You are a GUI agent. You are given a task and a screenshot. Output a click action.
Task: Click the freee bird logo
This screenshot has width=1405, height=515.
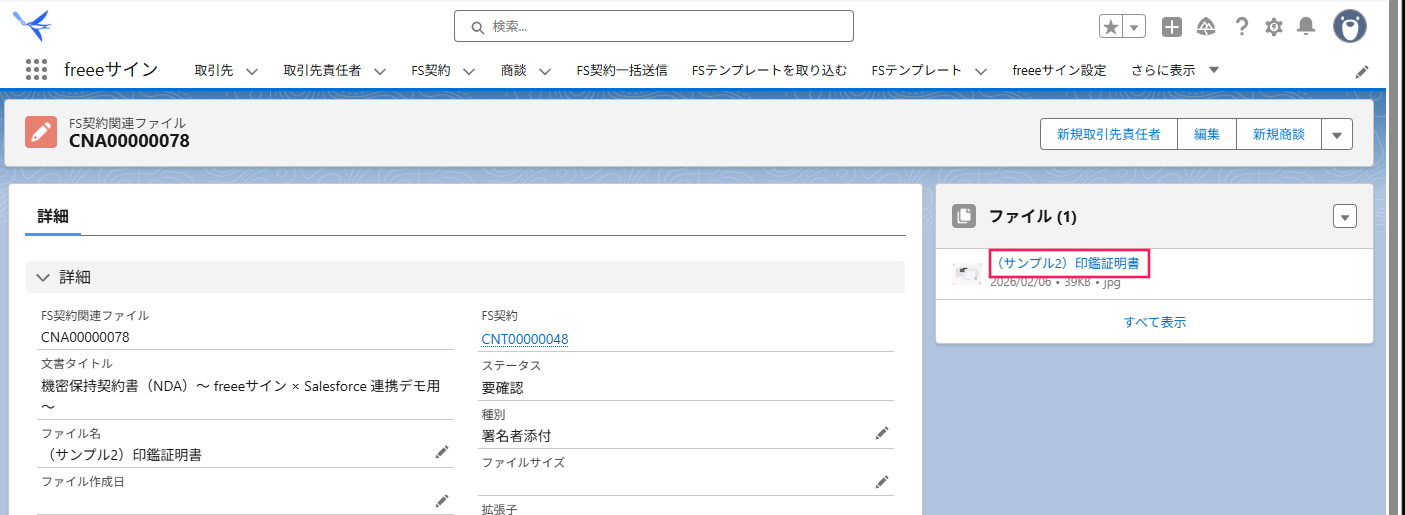tap(31, 24)
